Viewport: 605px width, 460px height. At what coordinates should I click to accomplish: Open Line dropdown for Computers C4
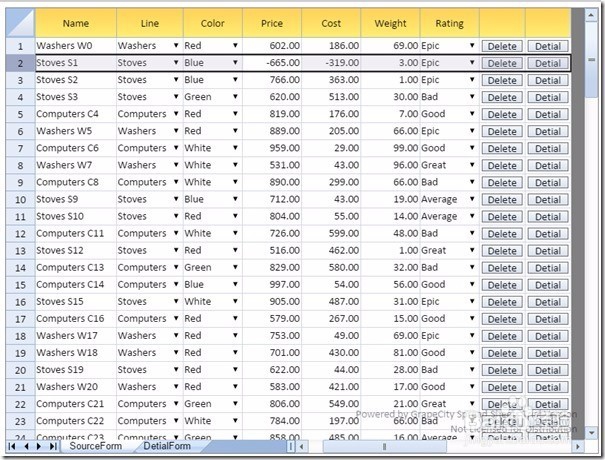tap(176, 114)
